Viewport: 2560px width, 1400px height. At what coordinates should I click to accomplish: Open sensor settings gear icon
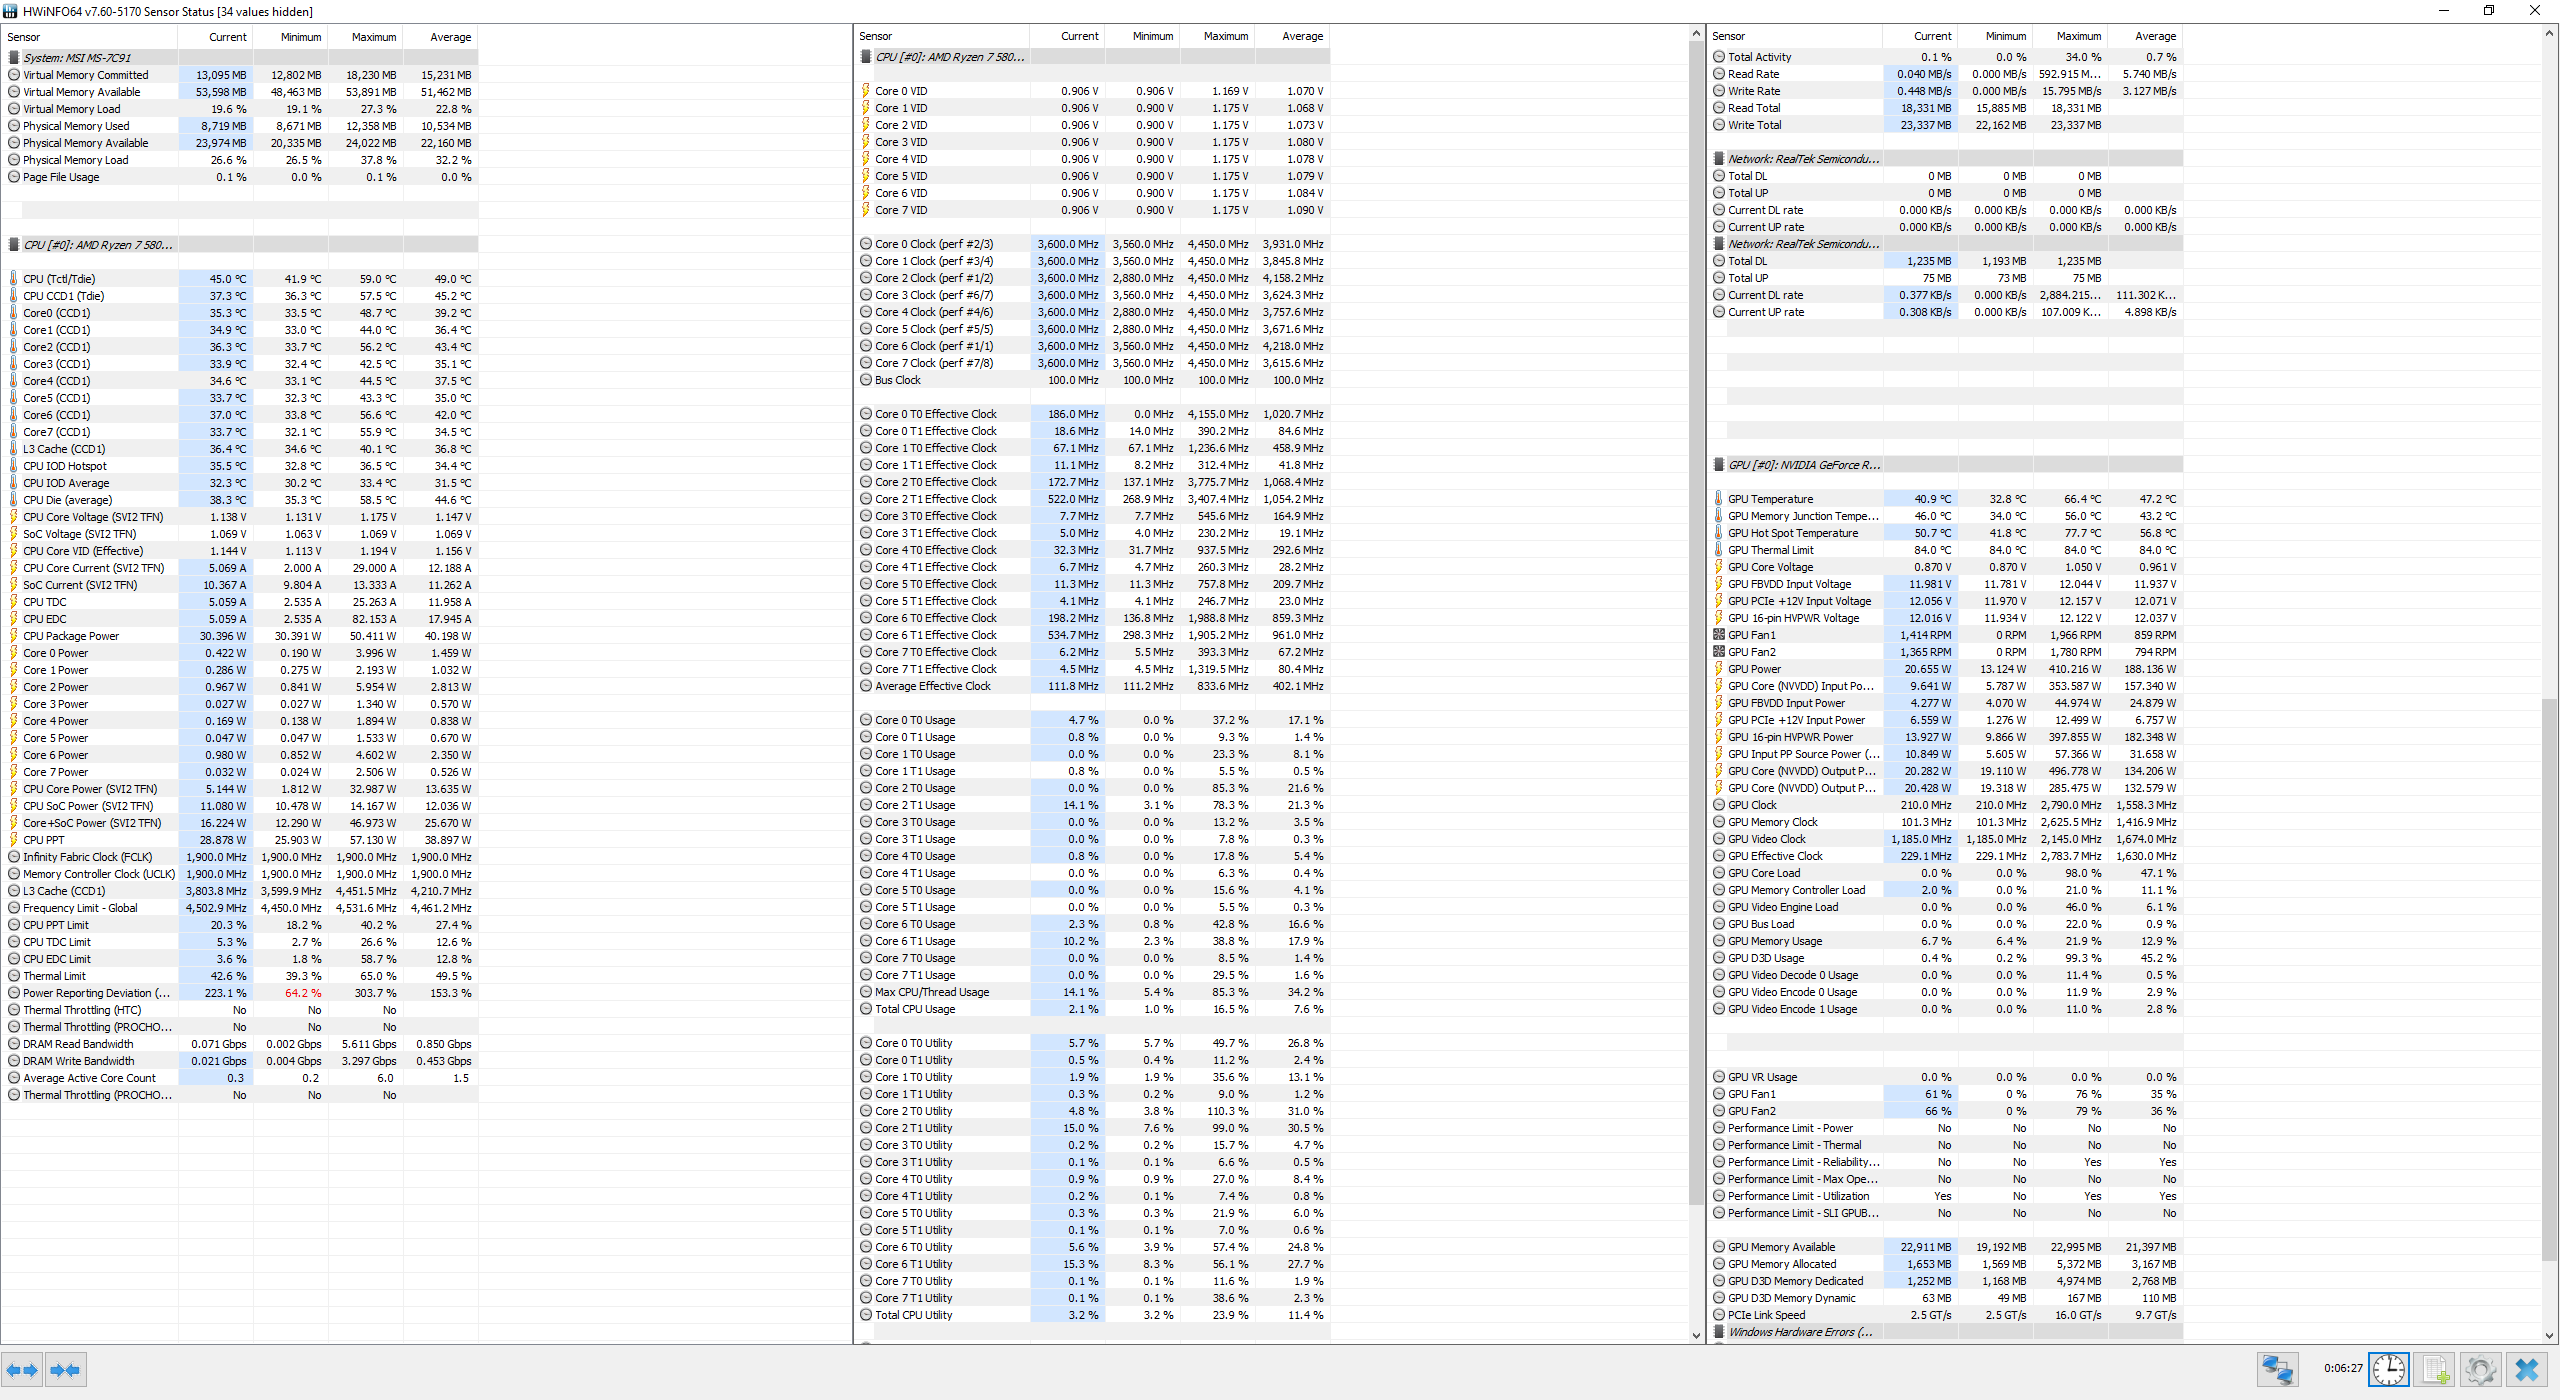(x=2481, y=1369)
